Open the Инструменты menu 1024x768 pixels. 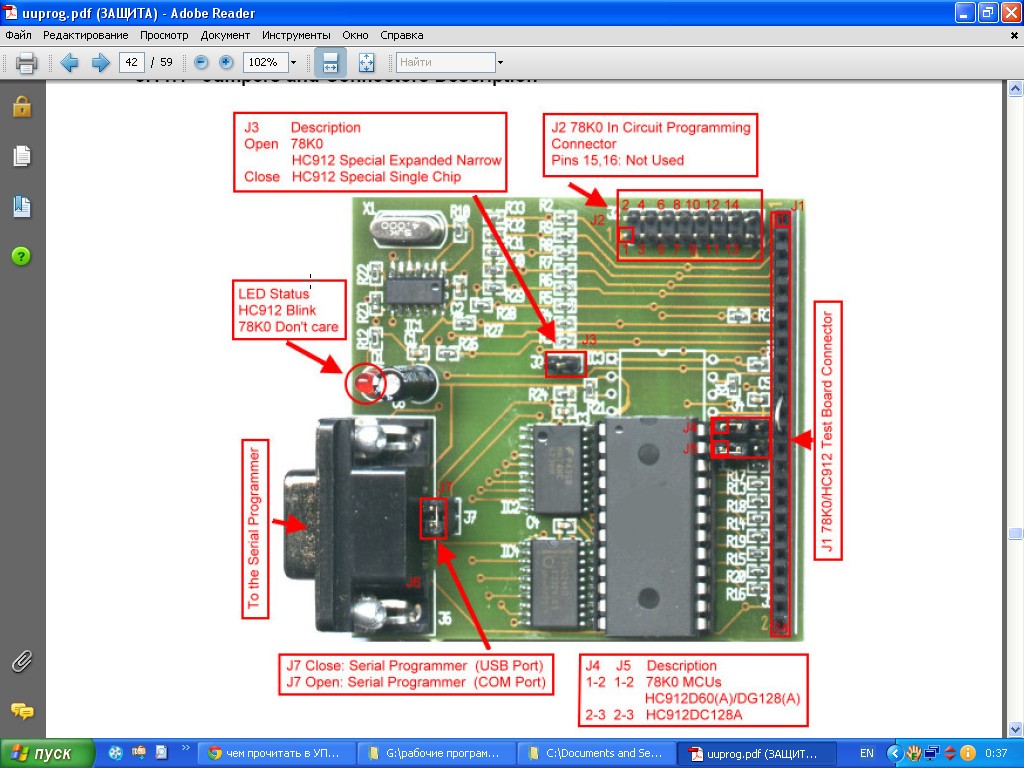[x=296, y=35]
